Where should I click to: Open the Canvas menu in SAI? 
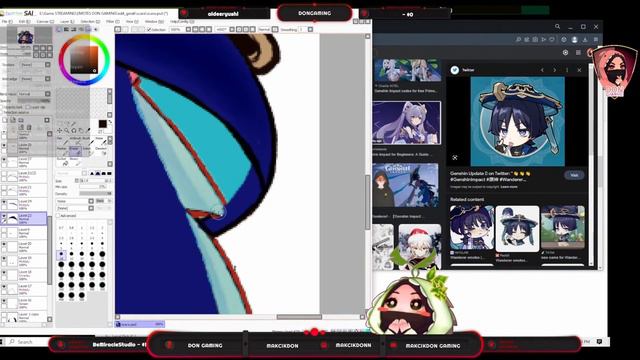tap(44, 21)
